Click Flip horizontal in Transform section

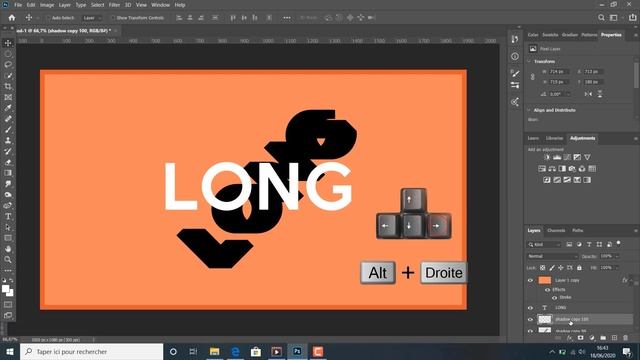point(588,94)
